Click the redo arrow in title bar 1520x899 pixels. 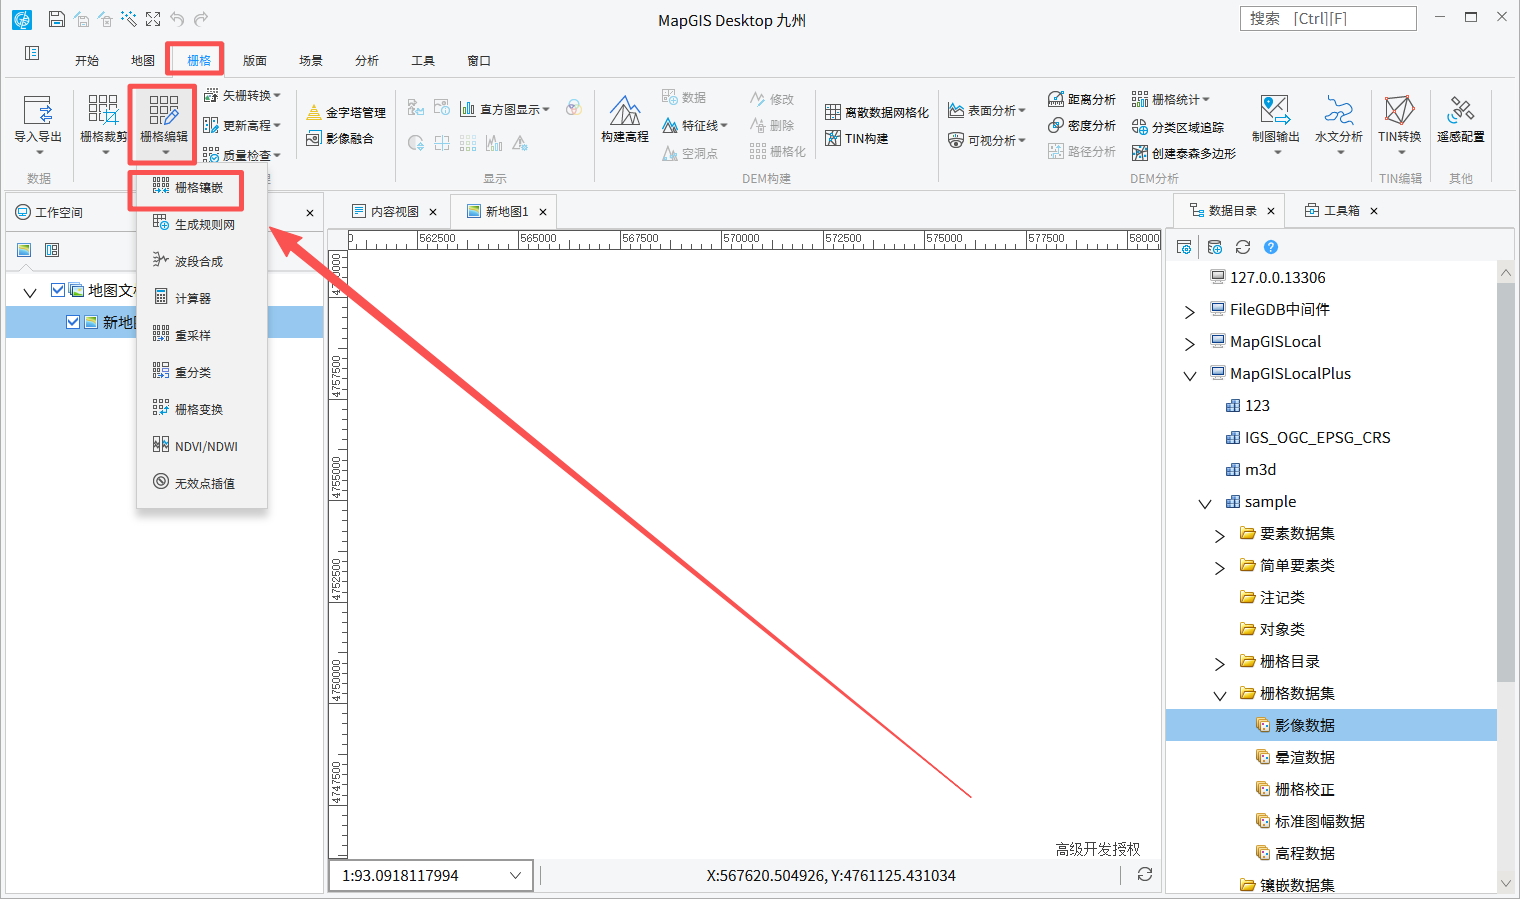coord(201,19)
